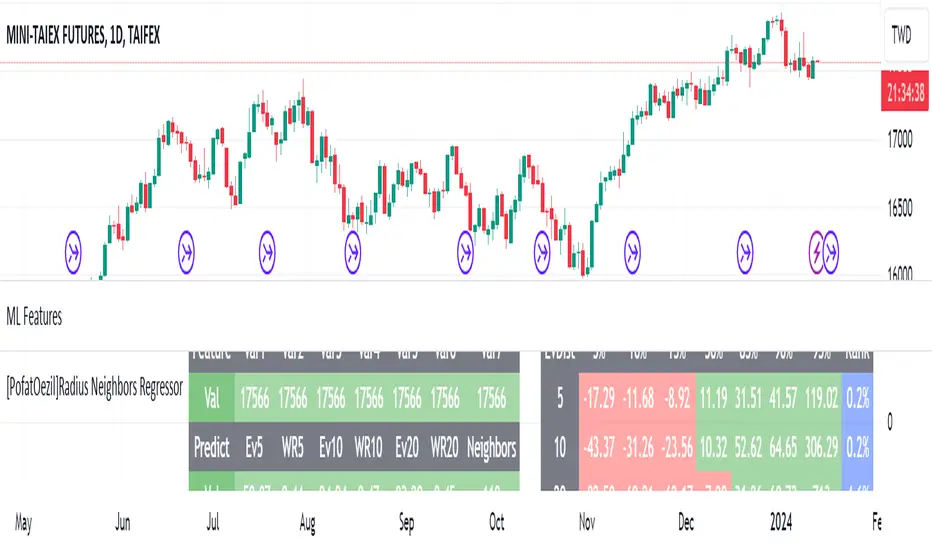This screenshot has height=550, width=932.
Task: Click the MINI-TAIEX FUTURES symbol title
Action: [86, 35]
